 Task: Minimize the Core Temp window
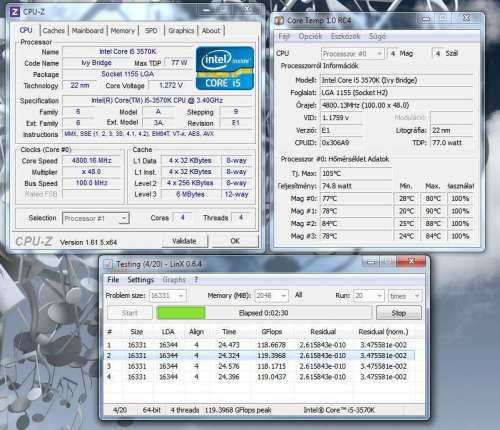coord(426,19)
